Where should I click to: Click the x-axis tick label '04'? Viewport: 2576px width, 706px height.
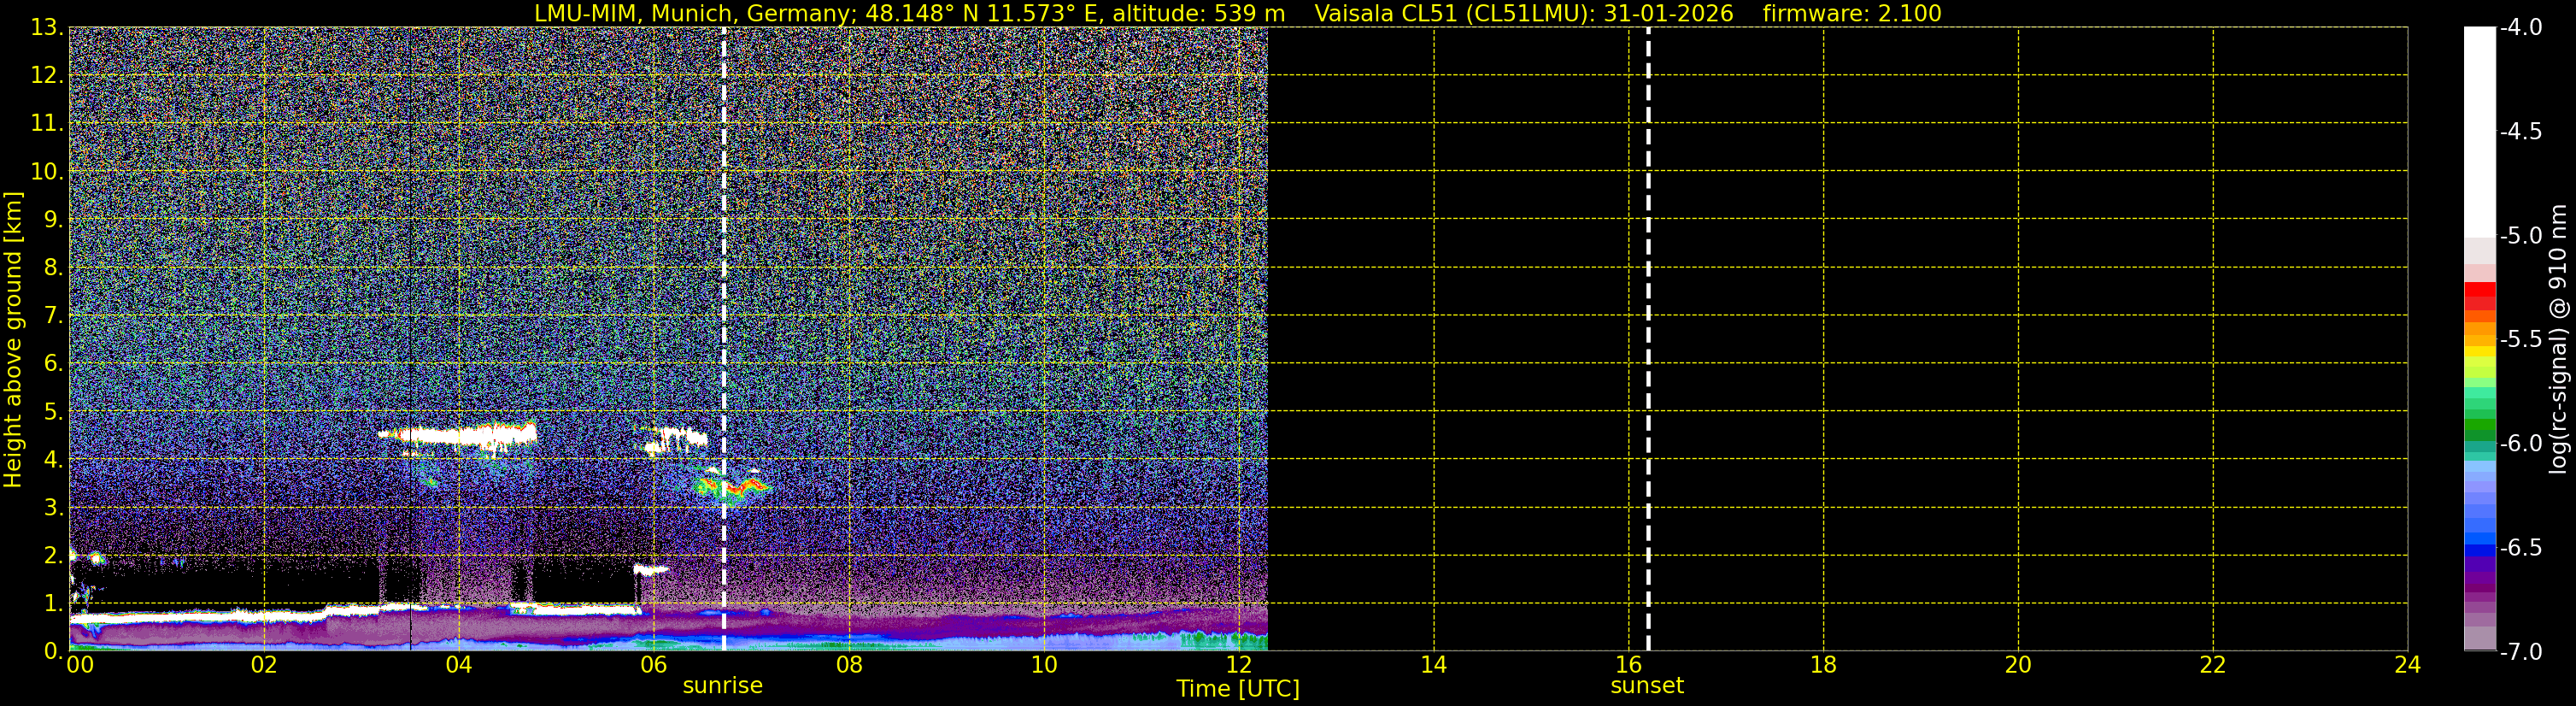coord(459,665)
